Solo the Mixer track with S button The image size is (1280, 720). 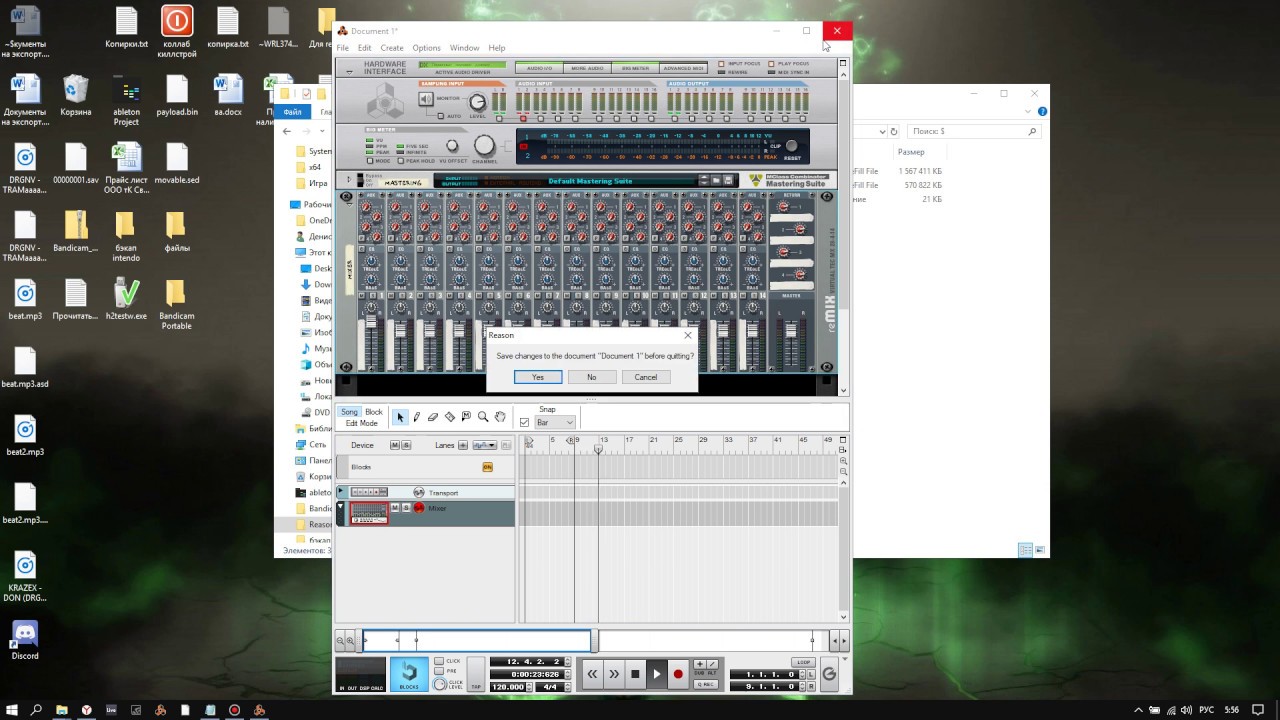click(406, 508)
